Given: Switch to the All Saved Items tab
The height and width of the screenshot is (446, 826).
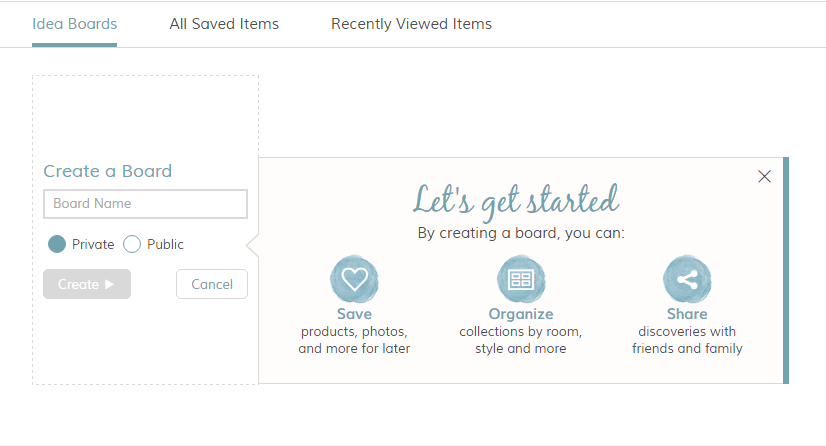Looking at the screenshot, I should coord(224,24).
